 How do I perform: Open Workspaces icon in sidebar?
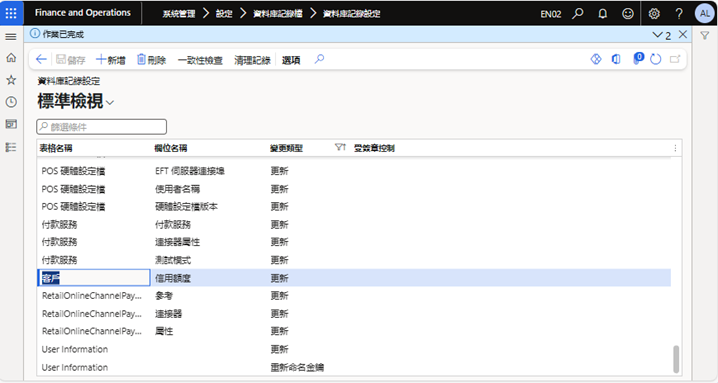[11, 124]
